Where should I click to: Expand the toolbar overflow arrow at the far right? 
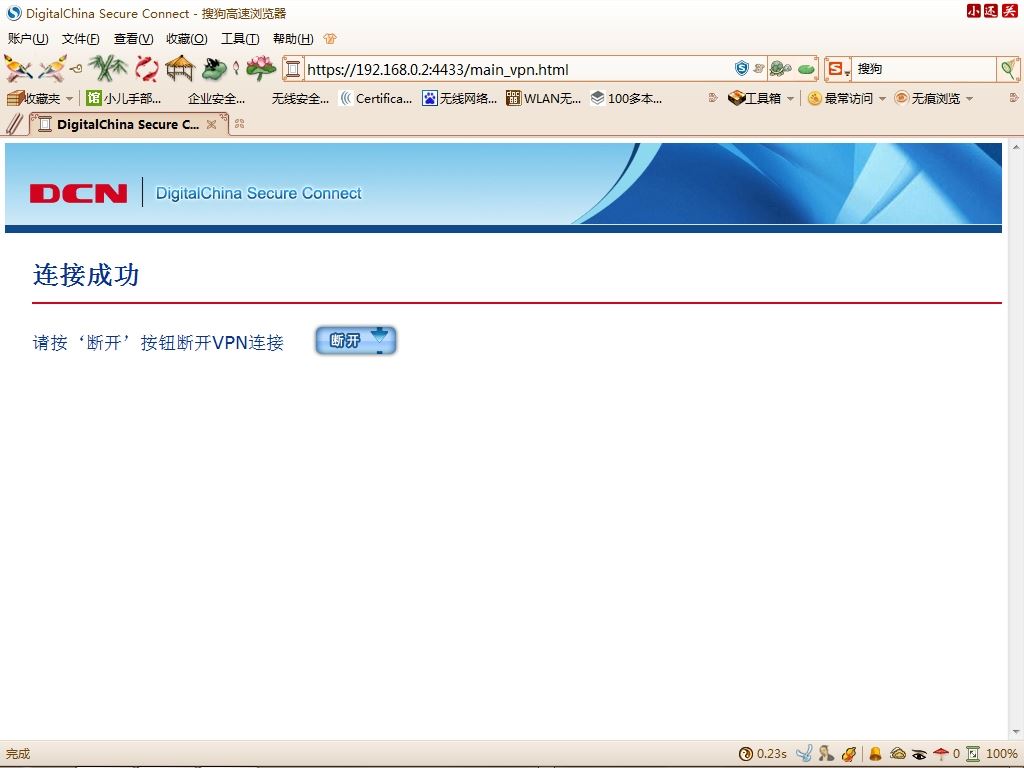coord(1014,98)
